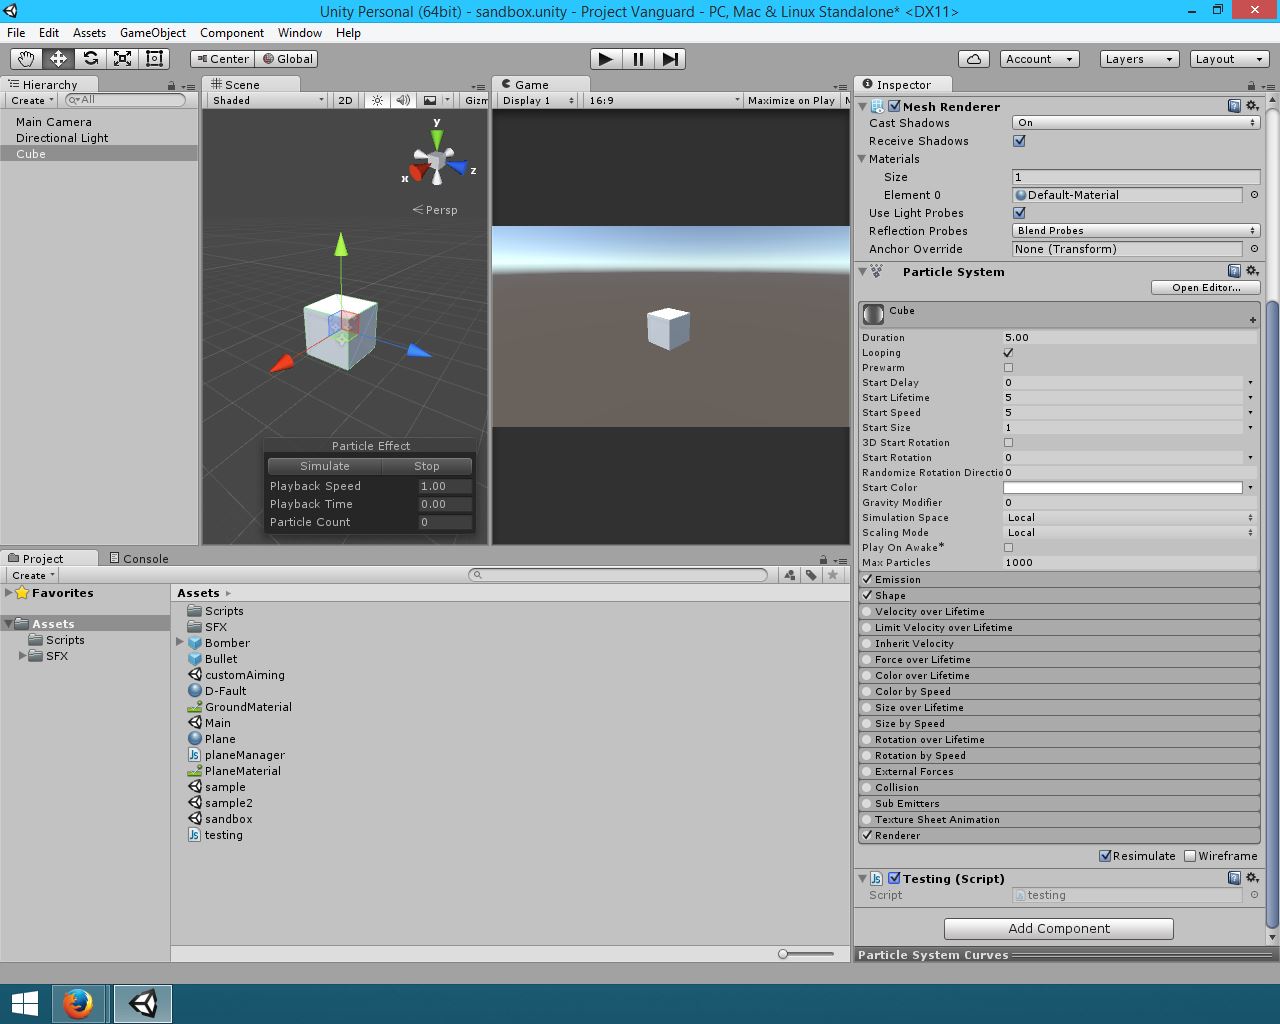Select the Rect transform tool

(153, 58)
